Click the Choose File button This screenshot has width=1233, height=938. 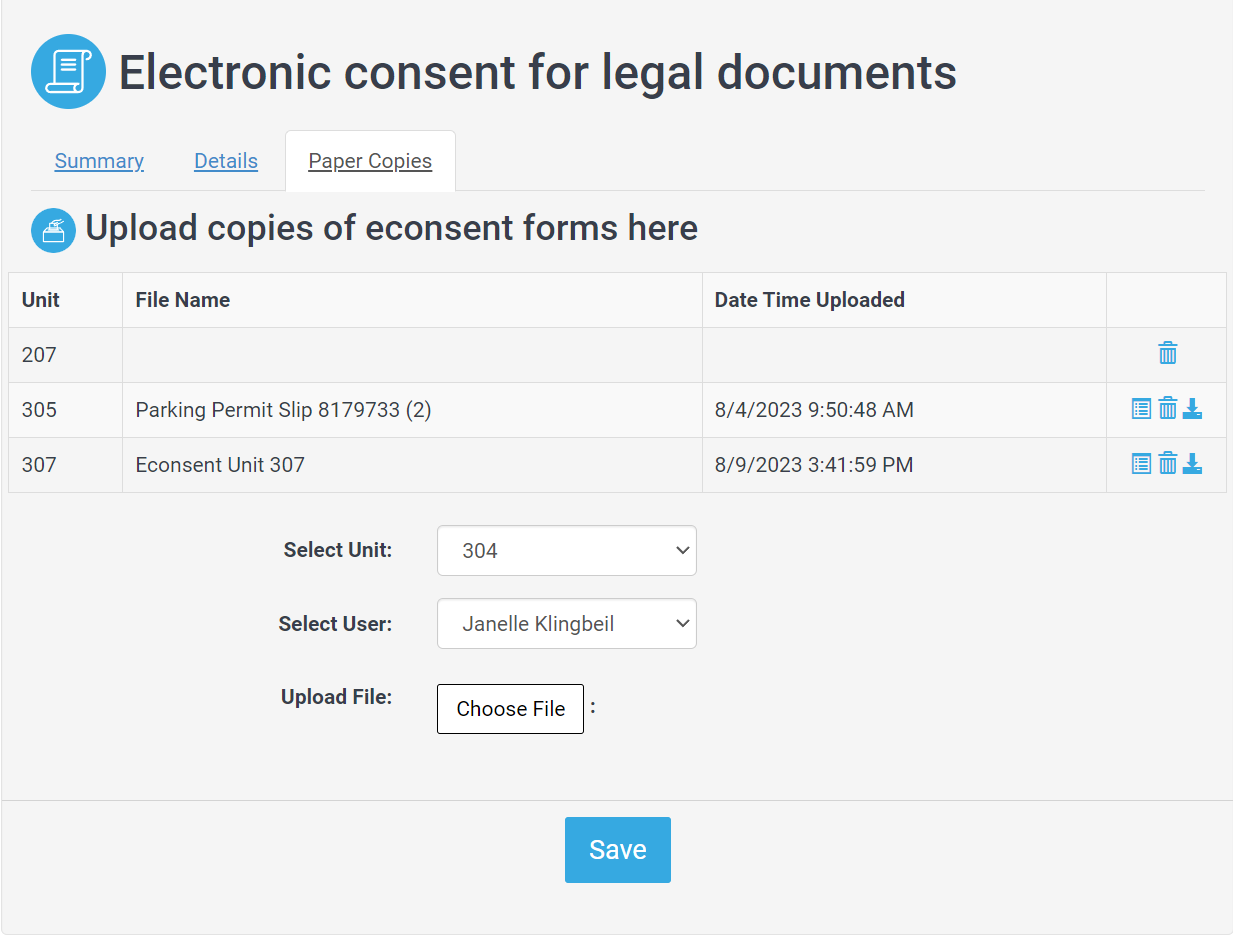pyautogui.click(x=510, y=709)
